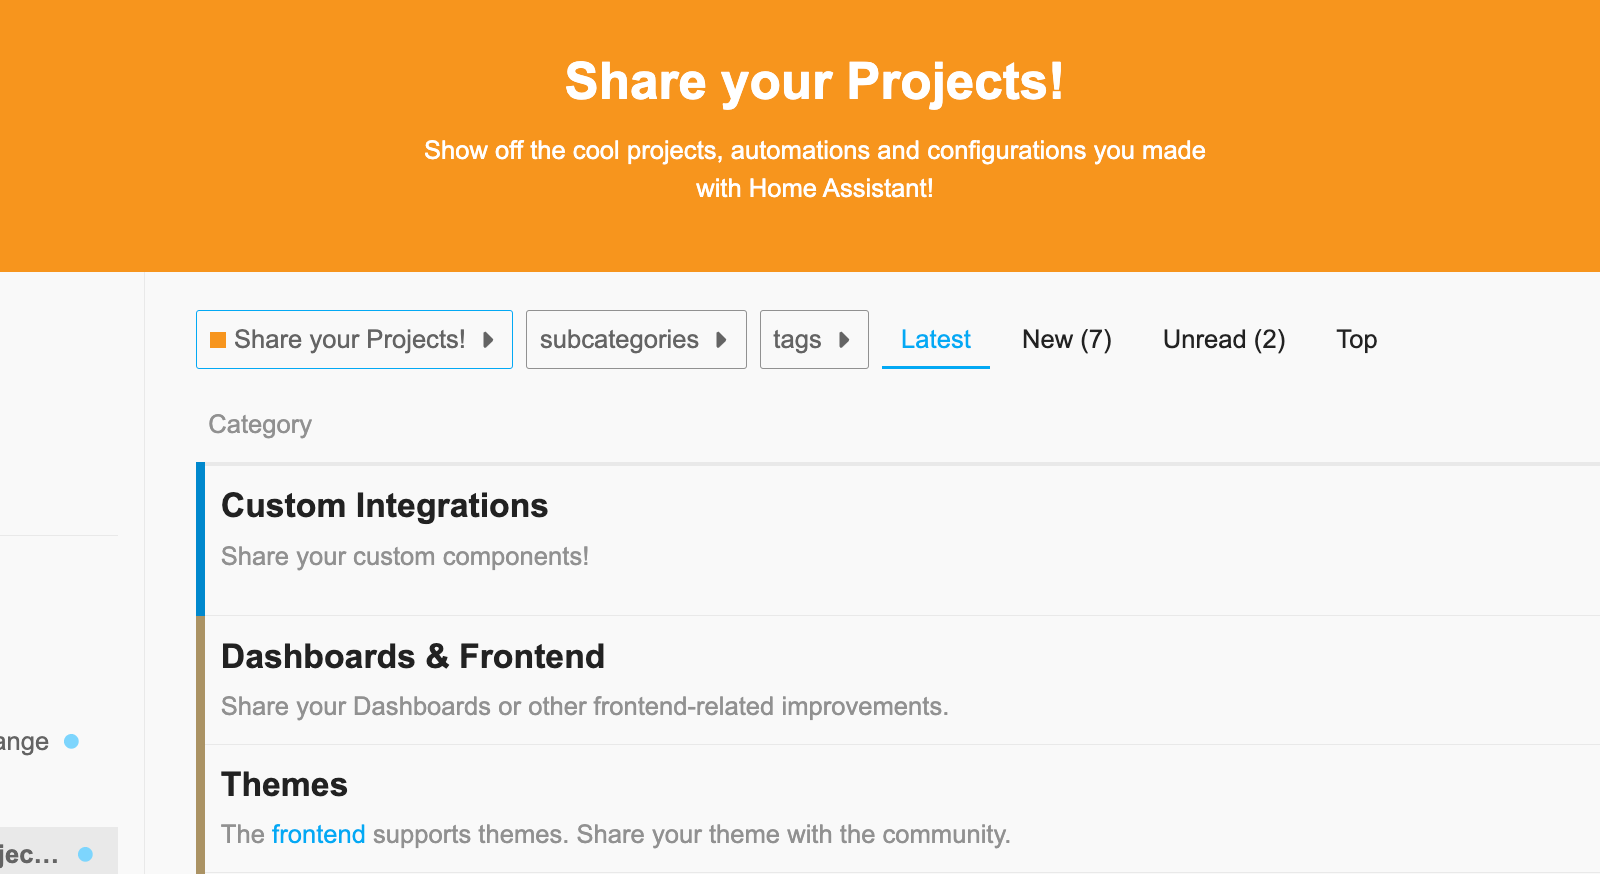Click the unread dot next to the 'jec...' sidebar entry
1600x874 pixels.
[83, 853]
